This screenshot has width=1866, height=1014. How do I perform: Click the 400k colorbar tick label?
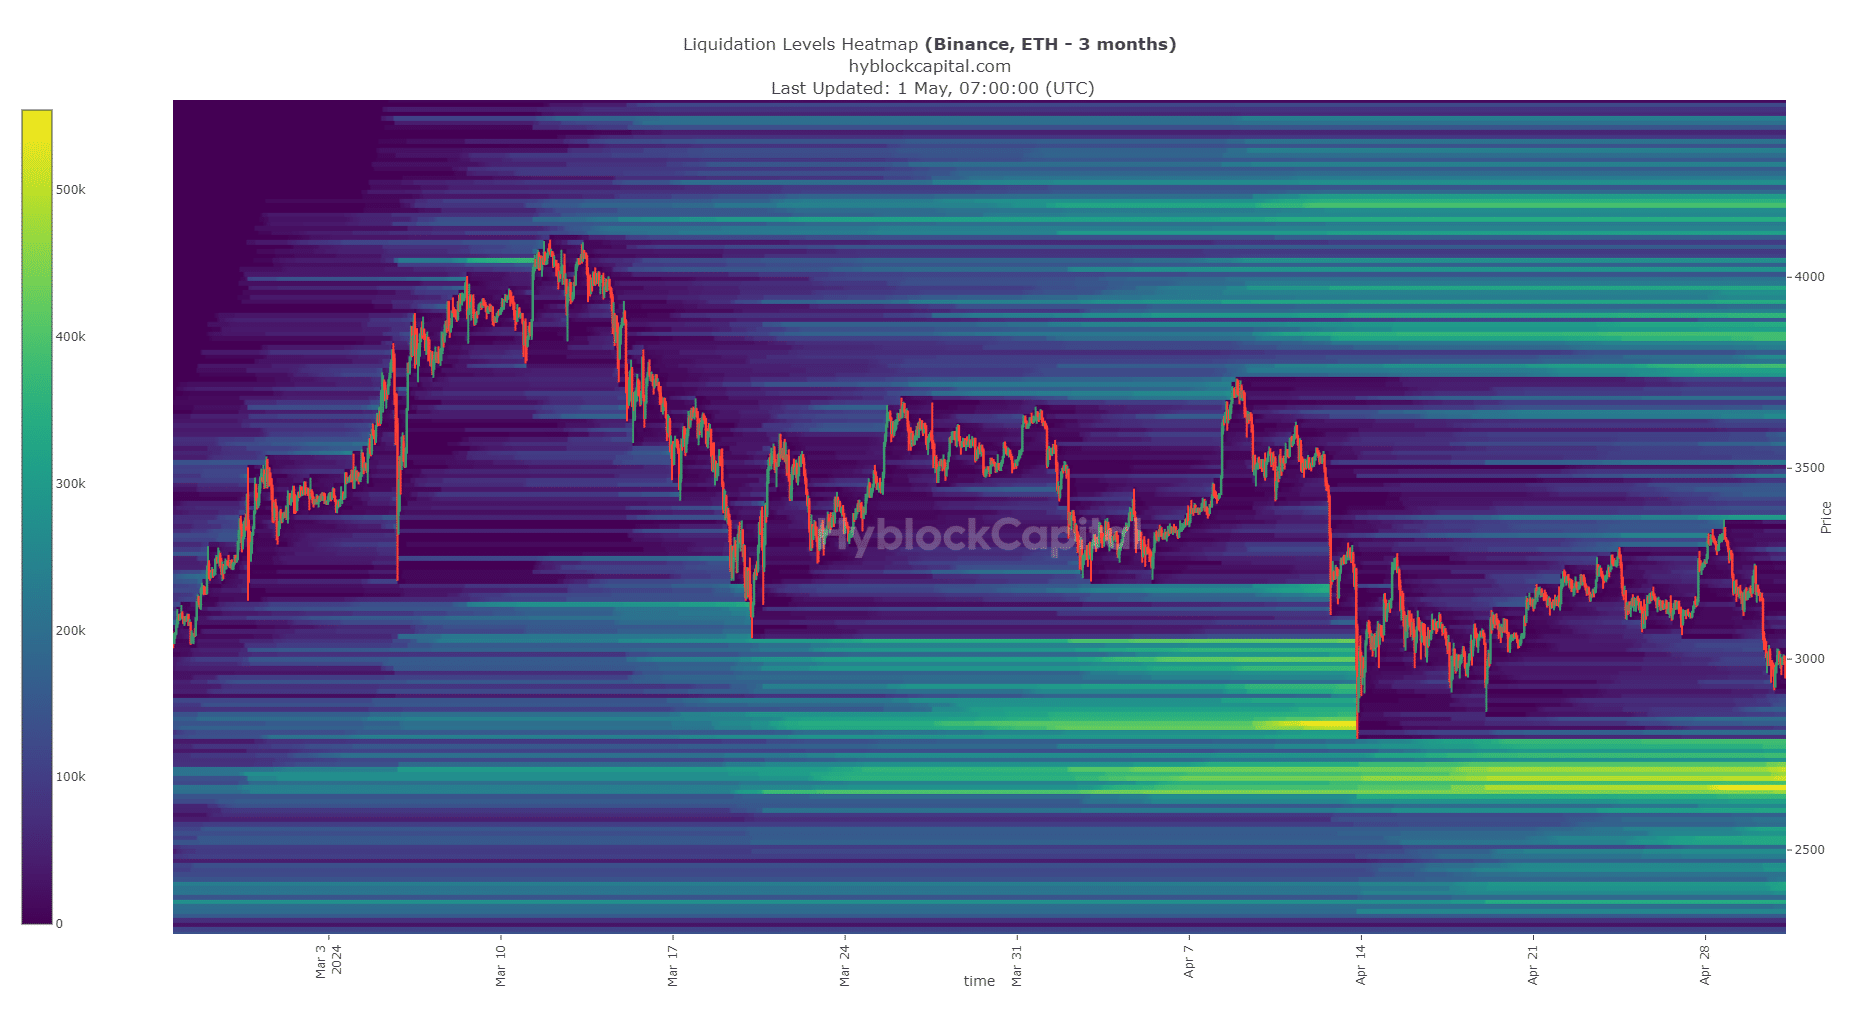(x=70, y=337)
